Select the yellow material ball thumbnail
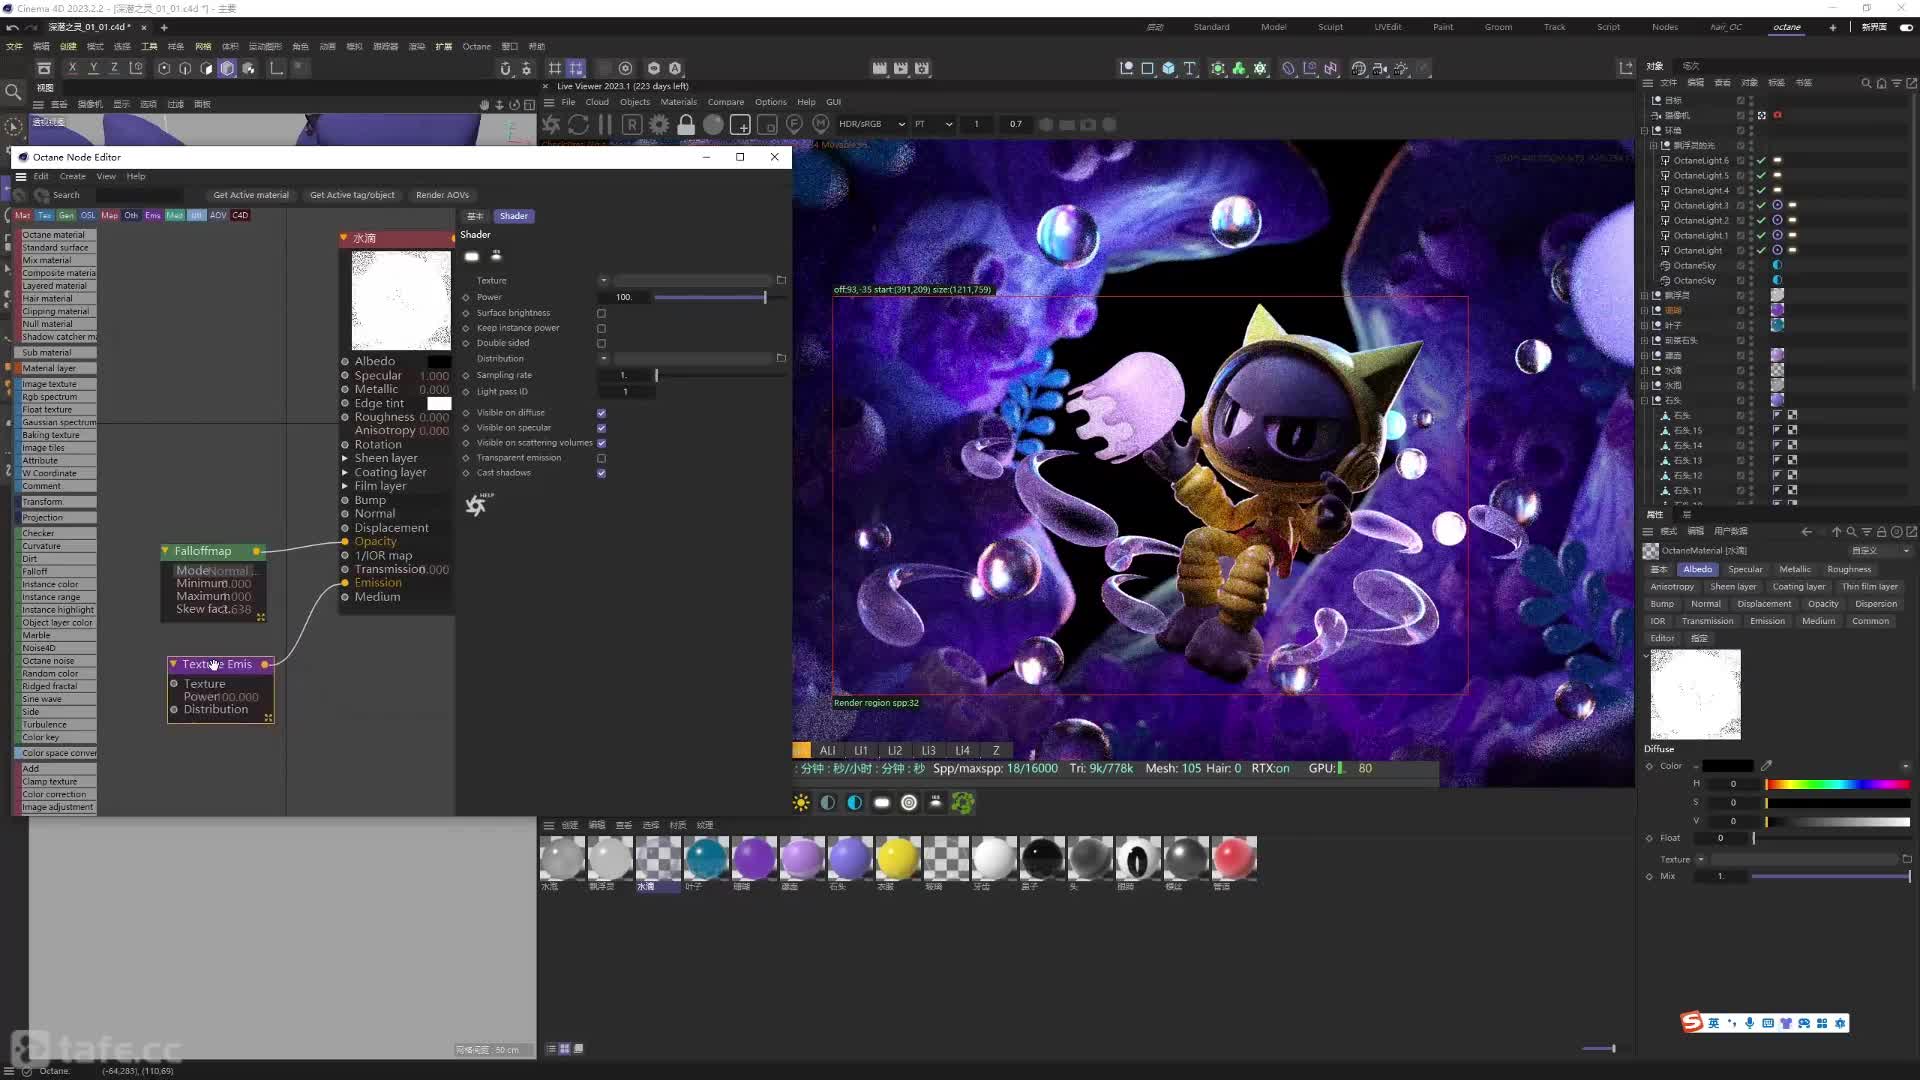 pyautogui.click(x=898, y=858)
